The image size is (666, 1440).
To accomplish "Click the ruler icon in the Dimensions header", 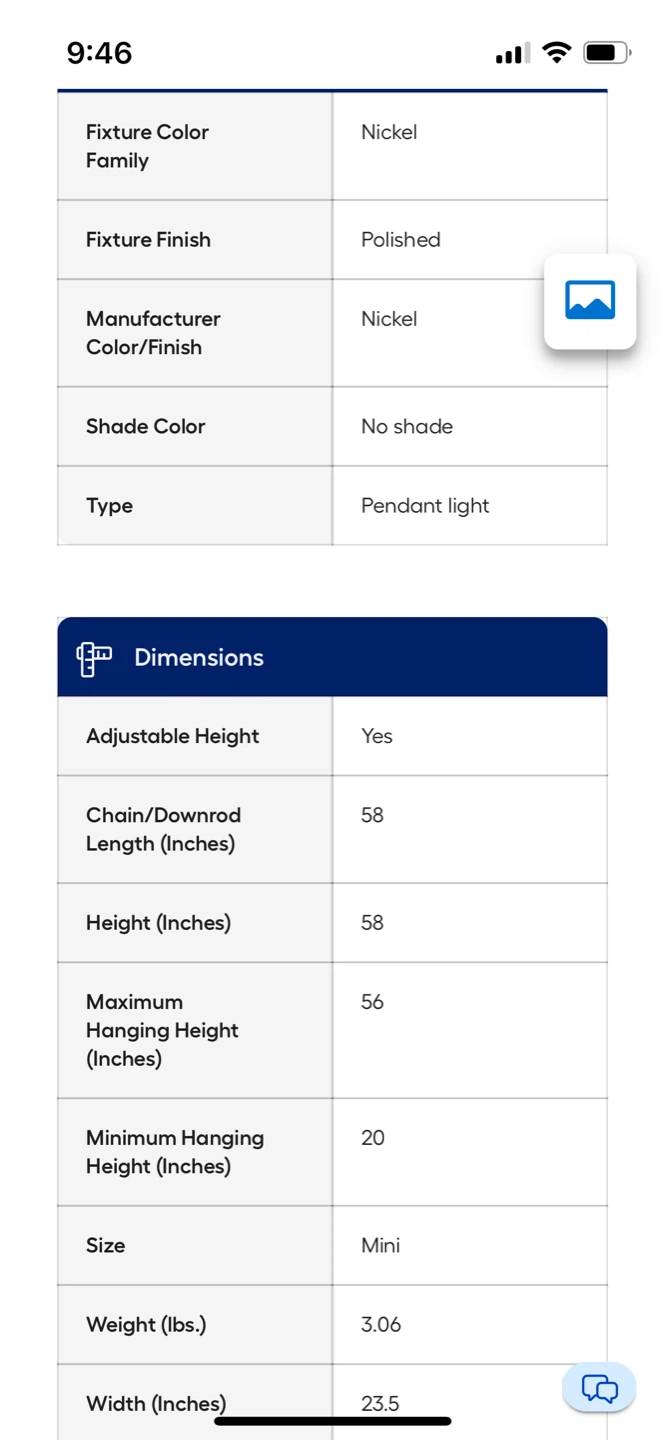I will (94, 658).
